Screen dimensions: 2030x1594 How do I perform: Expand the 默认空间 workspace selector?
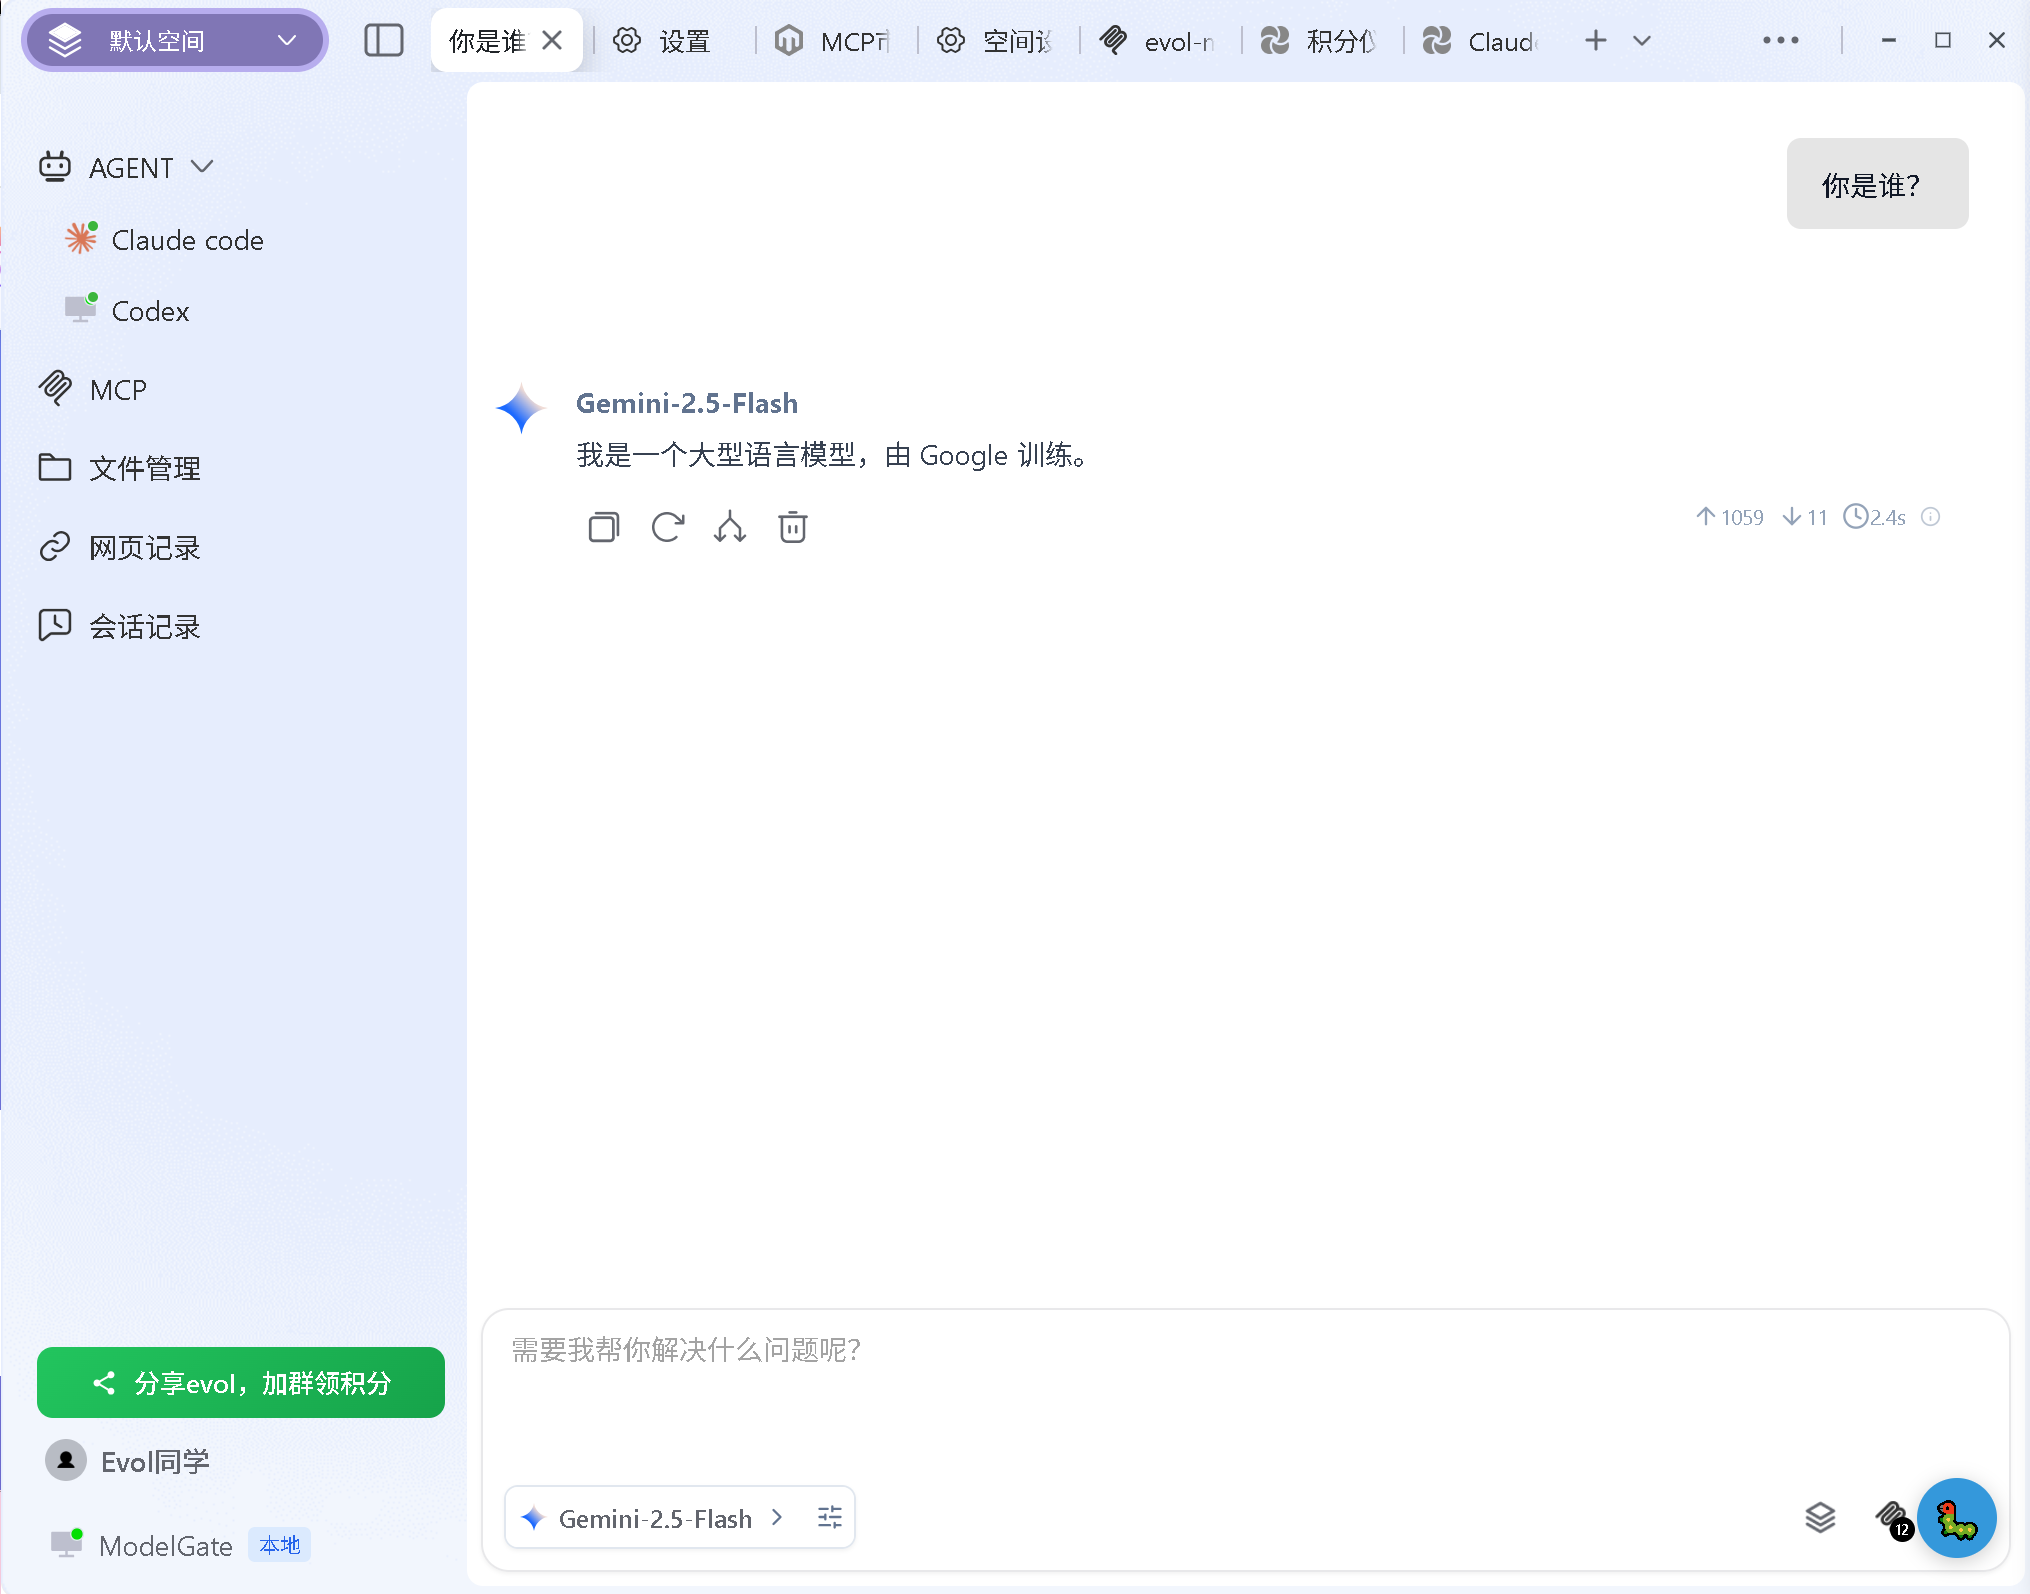[288, 40]
